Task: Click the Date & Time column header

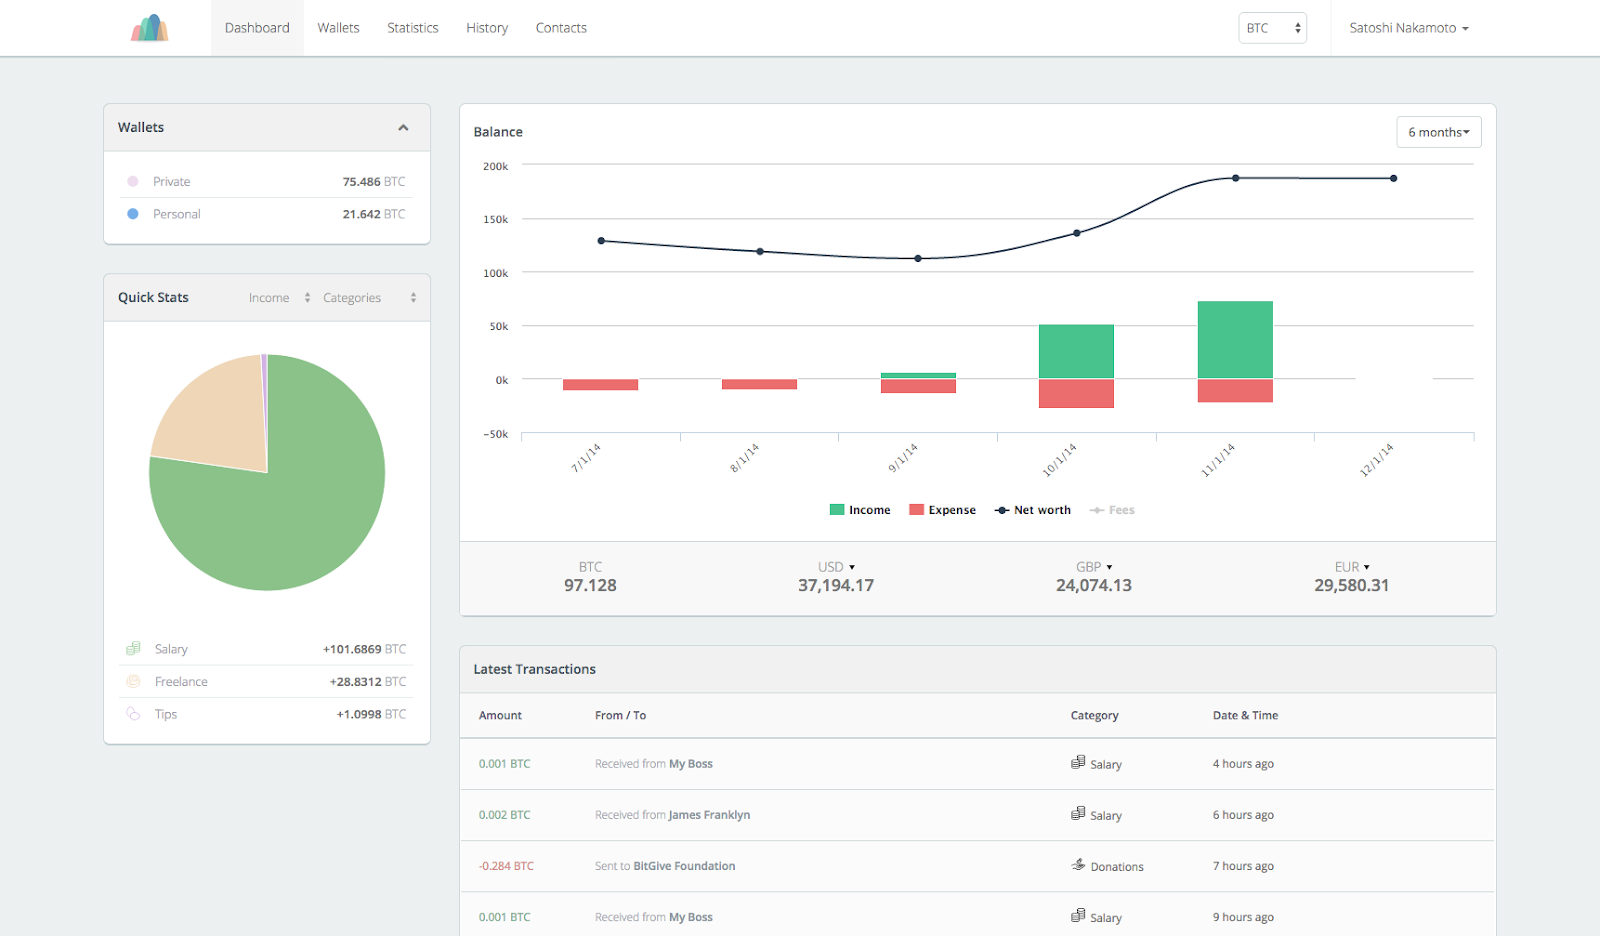Action: point(1245,715)
